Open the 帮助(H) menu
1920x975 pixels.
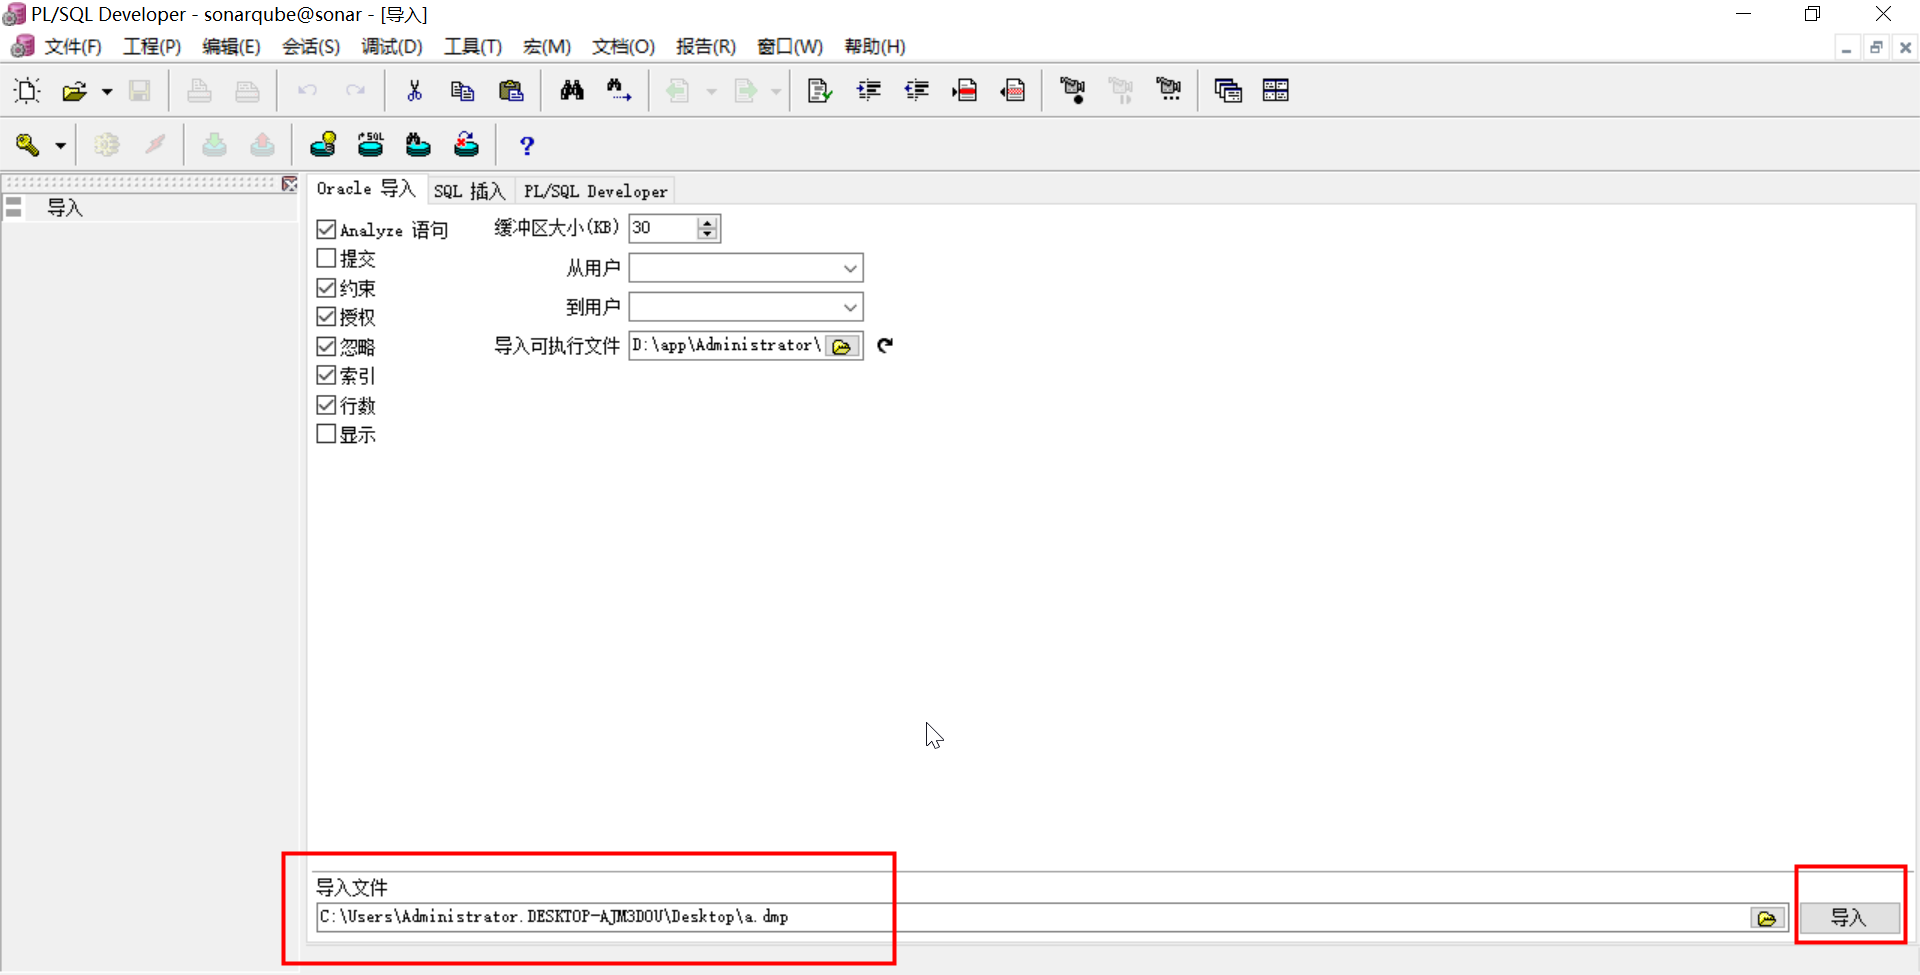pos(875,47)
